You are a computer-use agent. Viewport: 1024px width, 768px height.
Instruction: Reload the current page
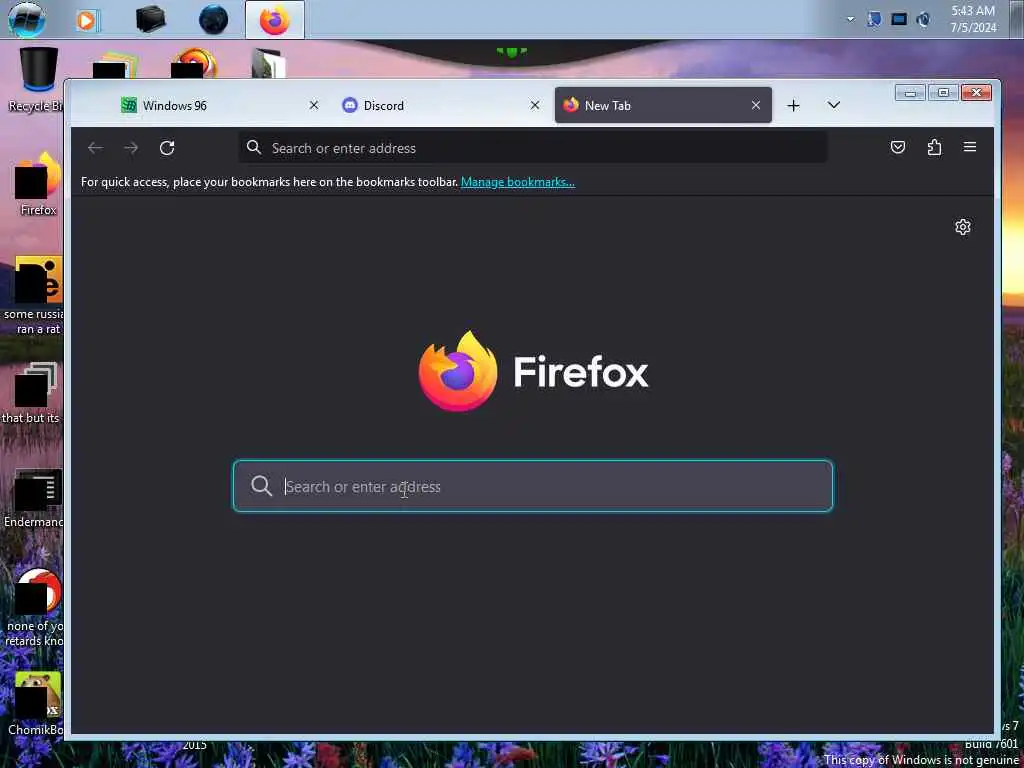click(167, 148)
